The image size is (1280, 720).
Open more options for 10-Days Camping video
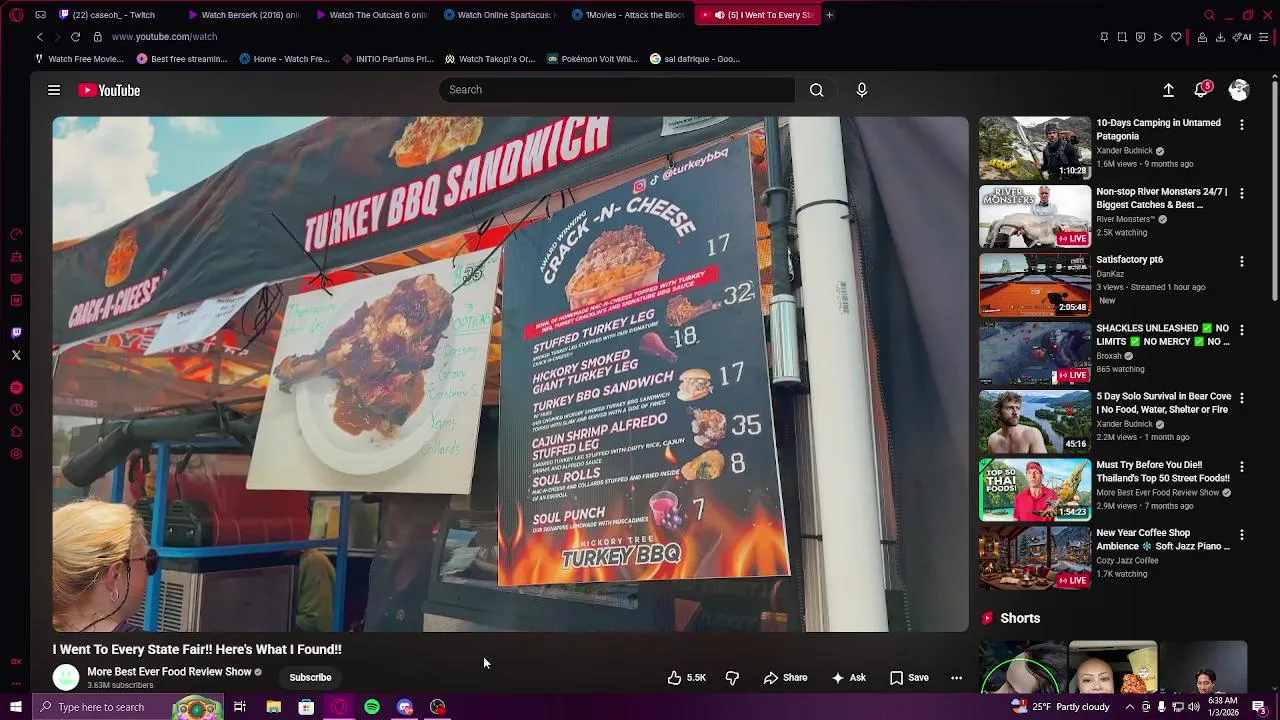click(x=1242, y=125)
